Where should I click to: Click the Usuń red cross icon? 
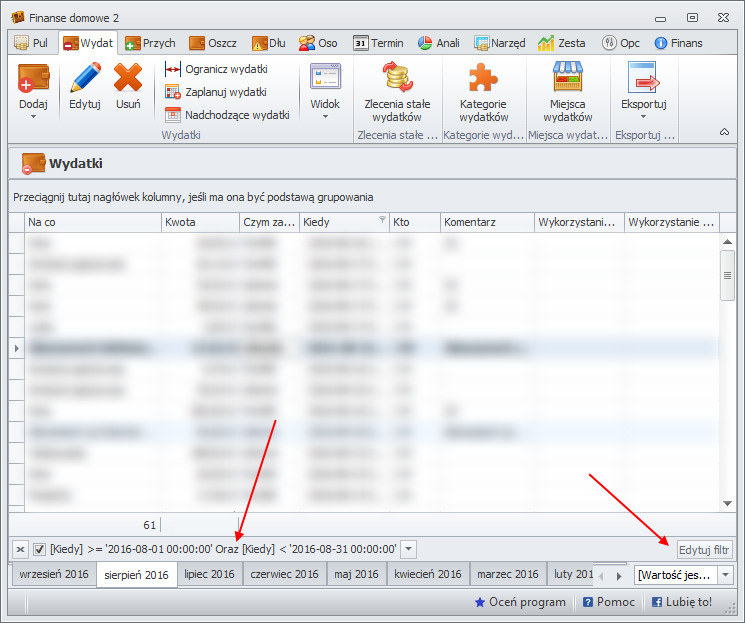tap(128, 79)
